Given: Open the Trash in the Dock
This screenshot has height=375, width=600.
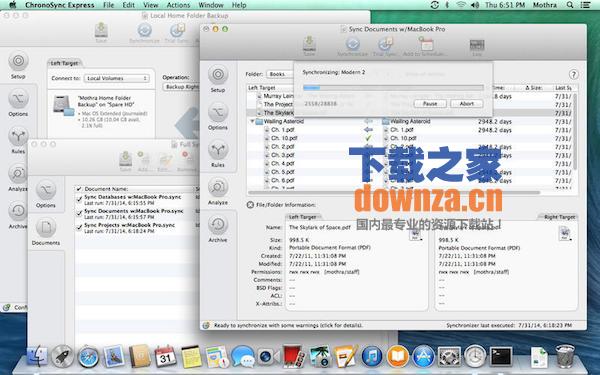Looking at the screenshot, I should coord(565,356).
